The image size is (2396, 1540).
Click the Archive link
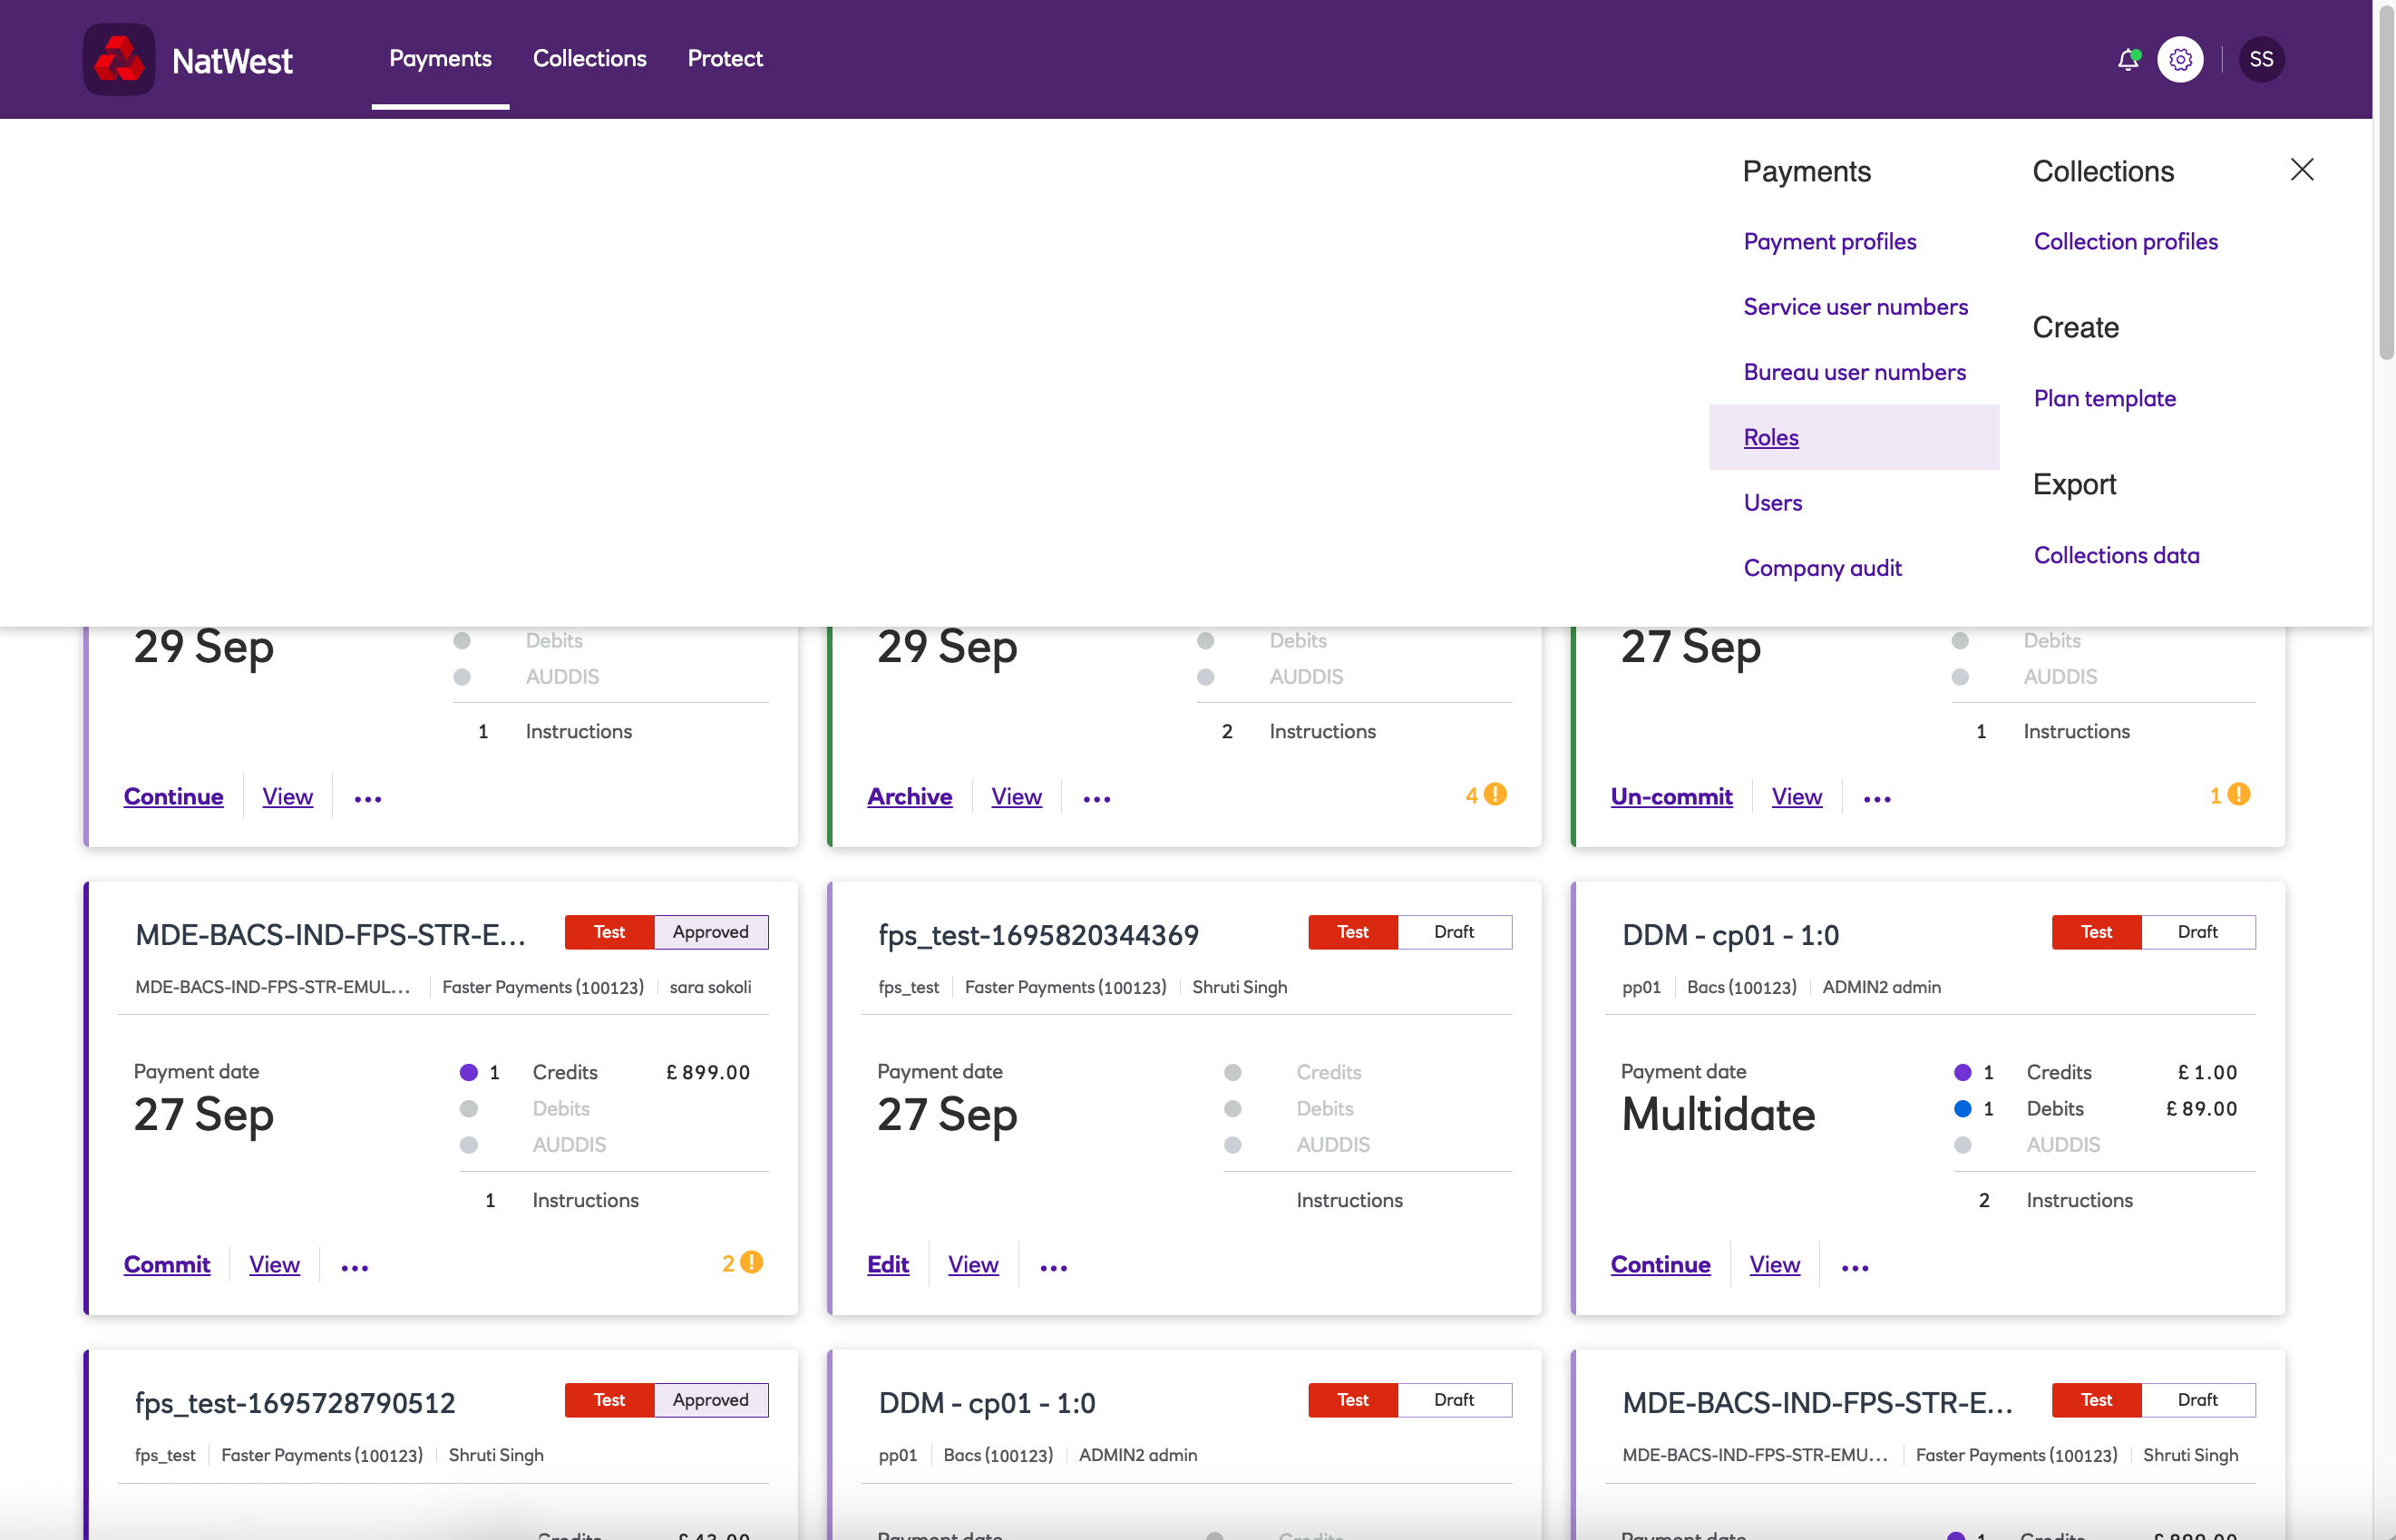tap(909, 797)
